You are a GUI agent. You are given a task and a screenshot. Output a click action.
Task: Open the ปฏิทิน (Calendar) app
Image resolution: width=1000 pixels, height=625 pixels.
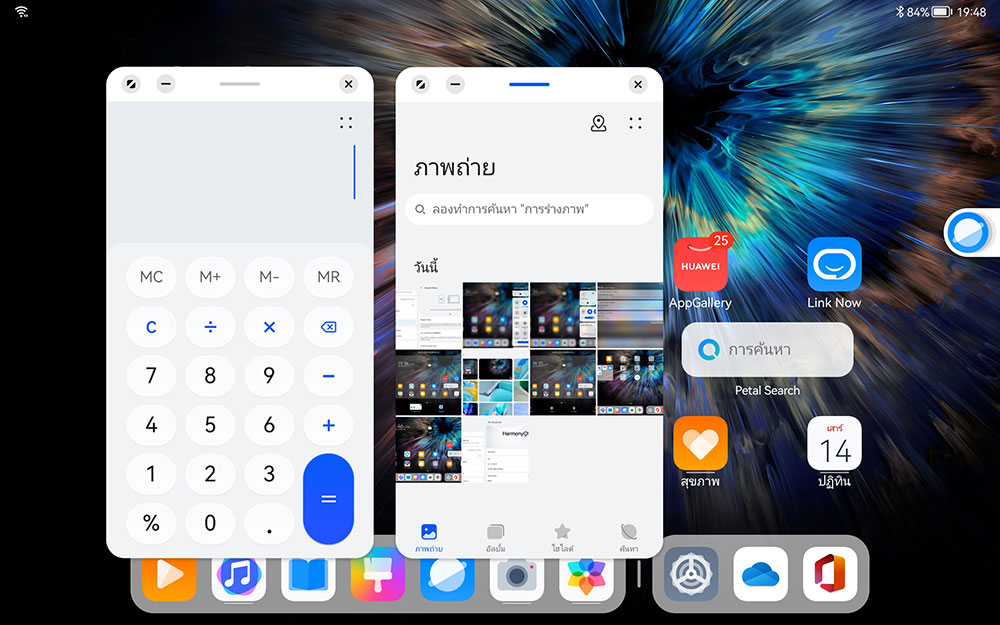(x=834, y=443)
